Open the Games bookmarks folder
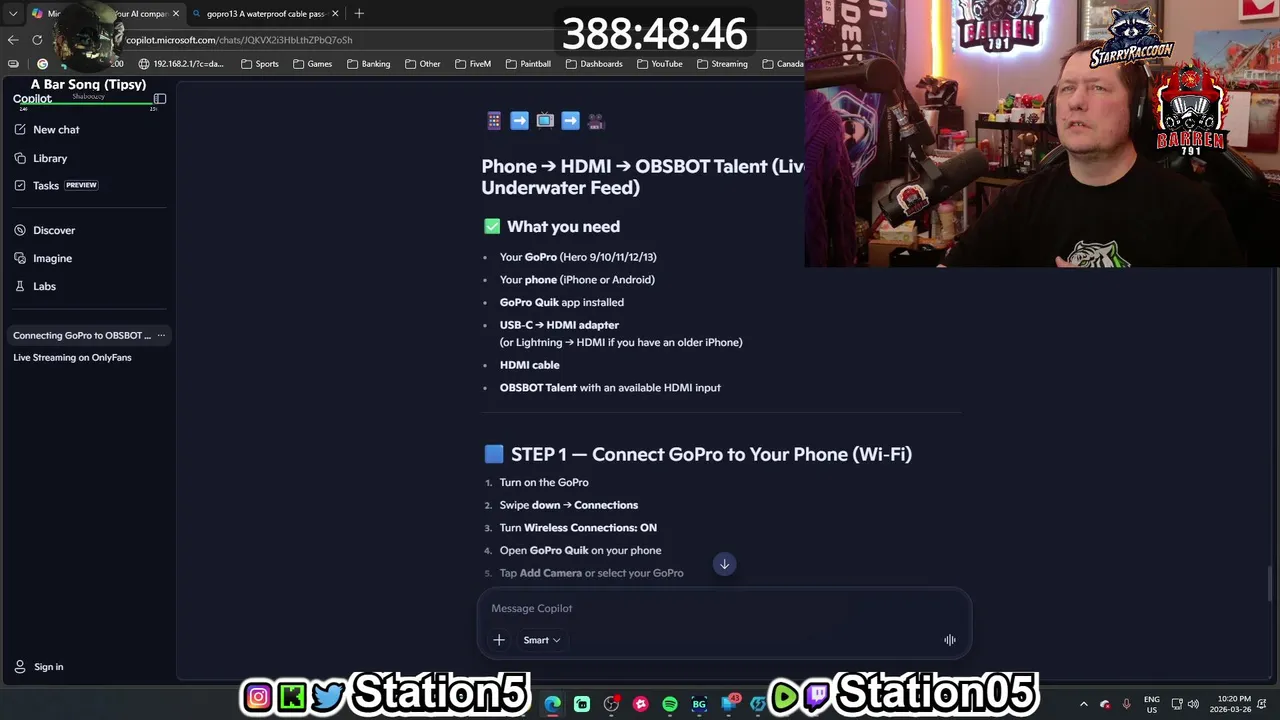The height and width of the screenshot is (720, 1280). pyautogui.click(x=312, y=64)
